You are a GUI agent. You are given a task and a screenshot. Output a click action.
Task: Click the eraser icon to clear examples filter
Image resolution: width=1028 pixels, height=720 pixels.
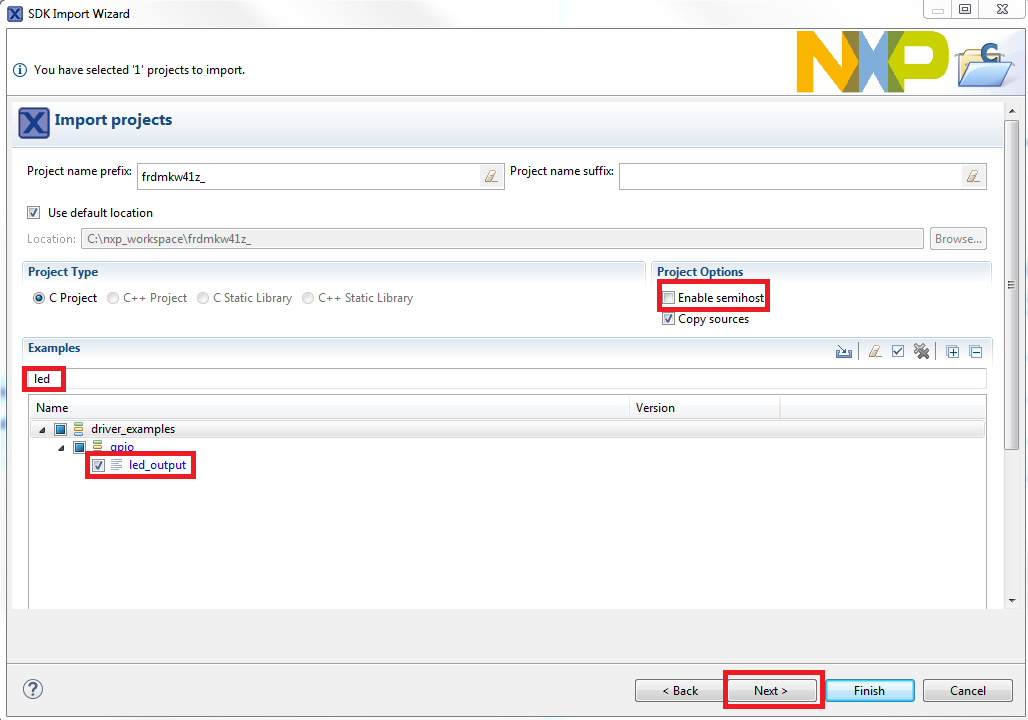point(875,351)
